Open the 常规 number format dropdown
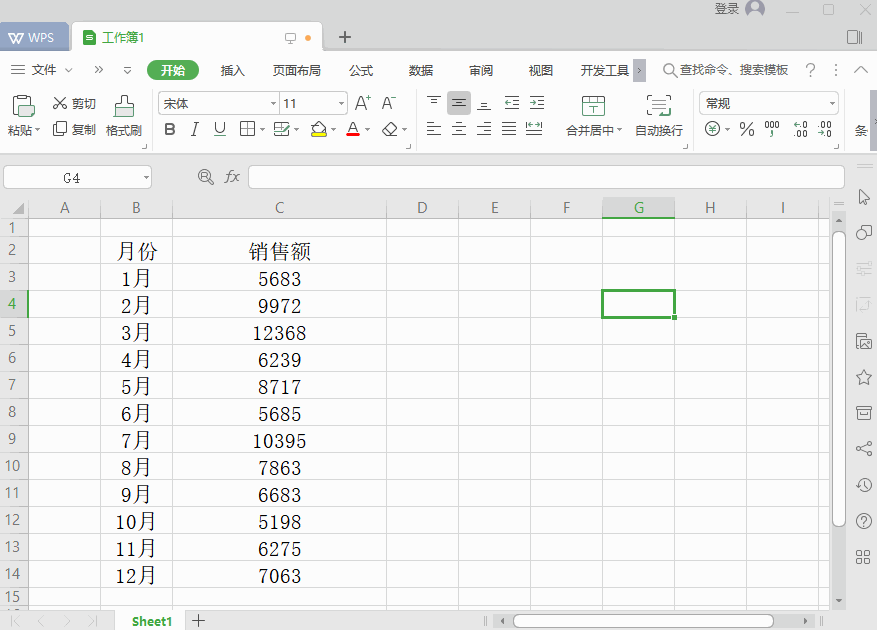The image size is (877, 630). [x=832, y=103]
